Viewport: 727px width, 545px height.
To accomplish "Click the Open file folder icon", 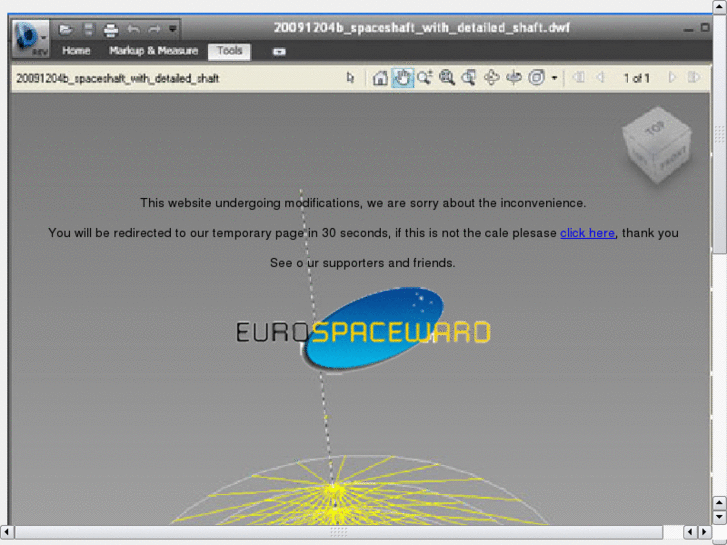I will pyautogui.click(x=66, y=30).
